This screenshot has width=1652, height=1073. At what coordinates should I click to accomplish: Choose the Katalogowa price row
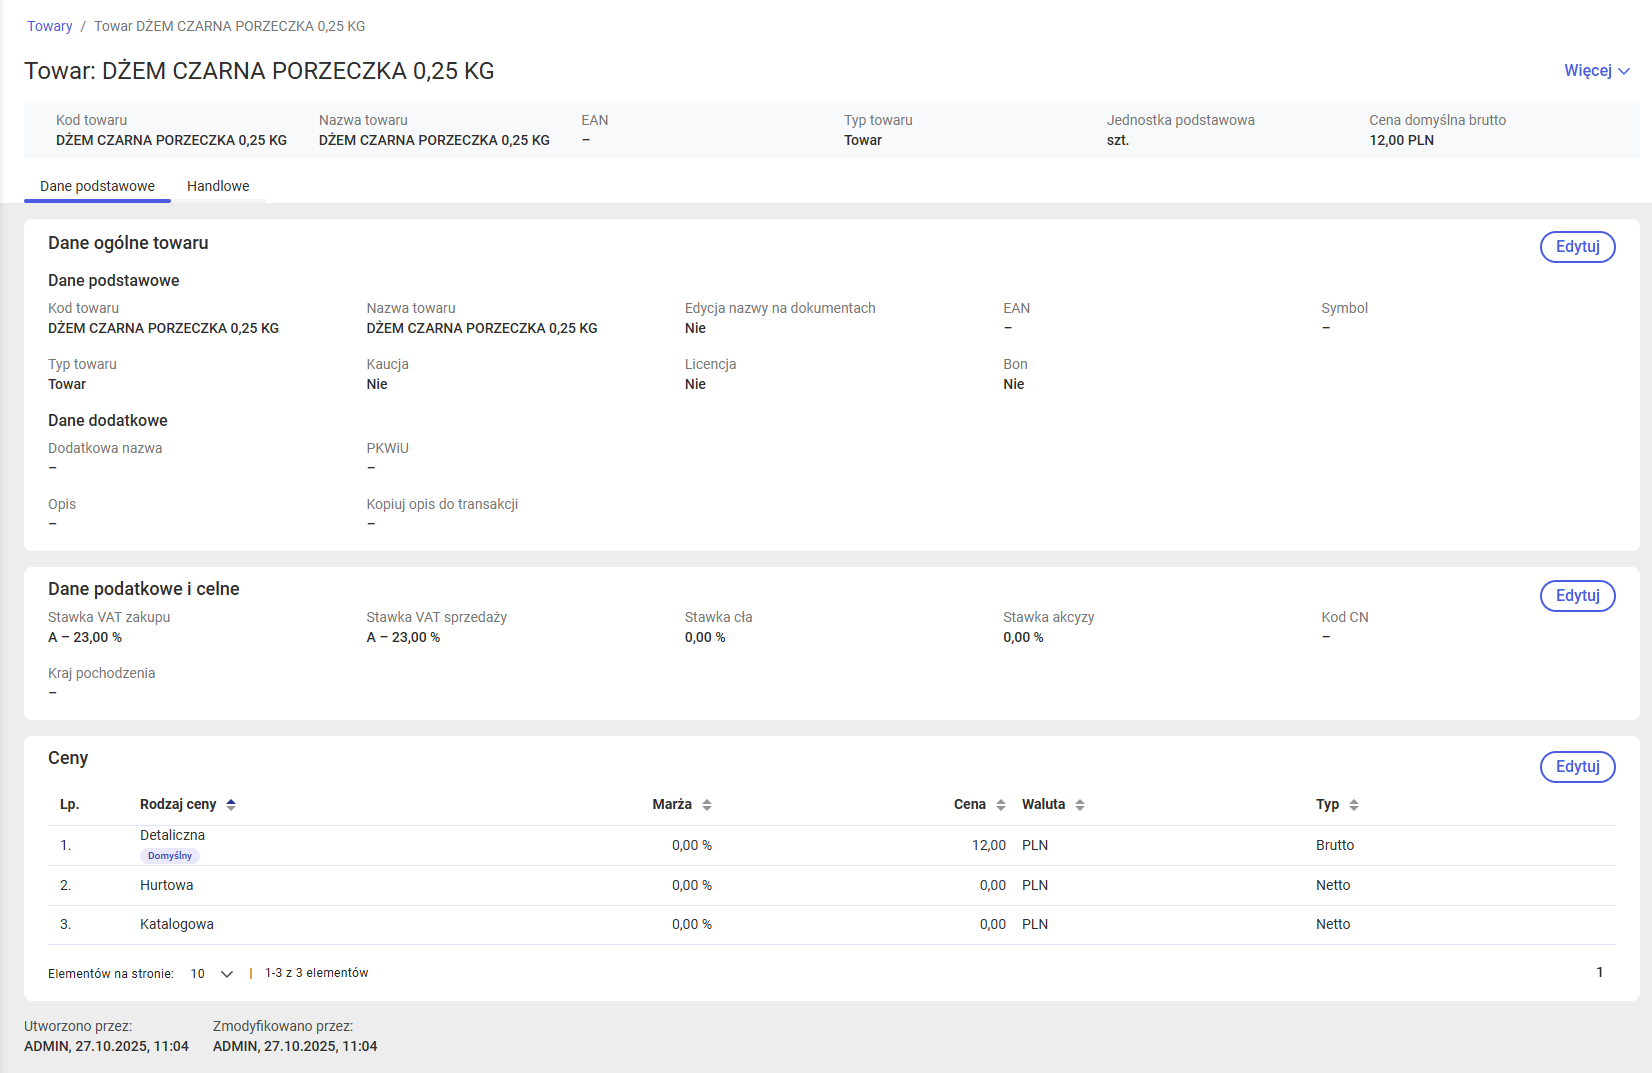click(177, 924)
